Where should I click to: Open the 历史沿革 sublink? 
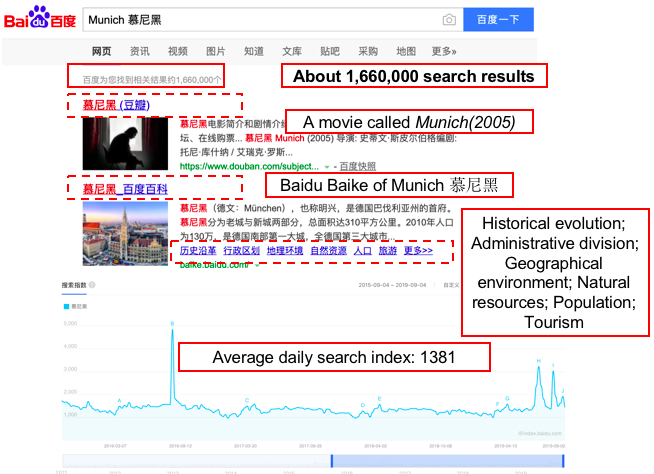click(198, 250)
